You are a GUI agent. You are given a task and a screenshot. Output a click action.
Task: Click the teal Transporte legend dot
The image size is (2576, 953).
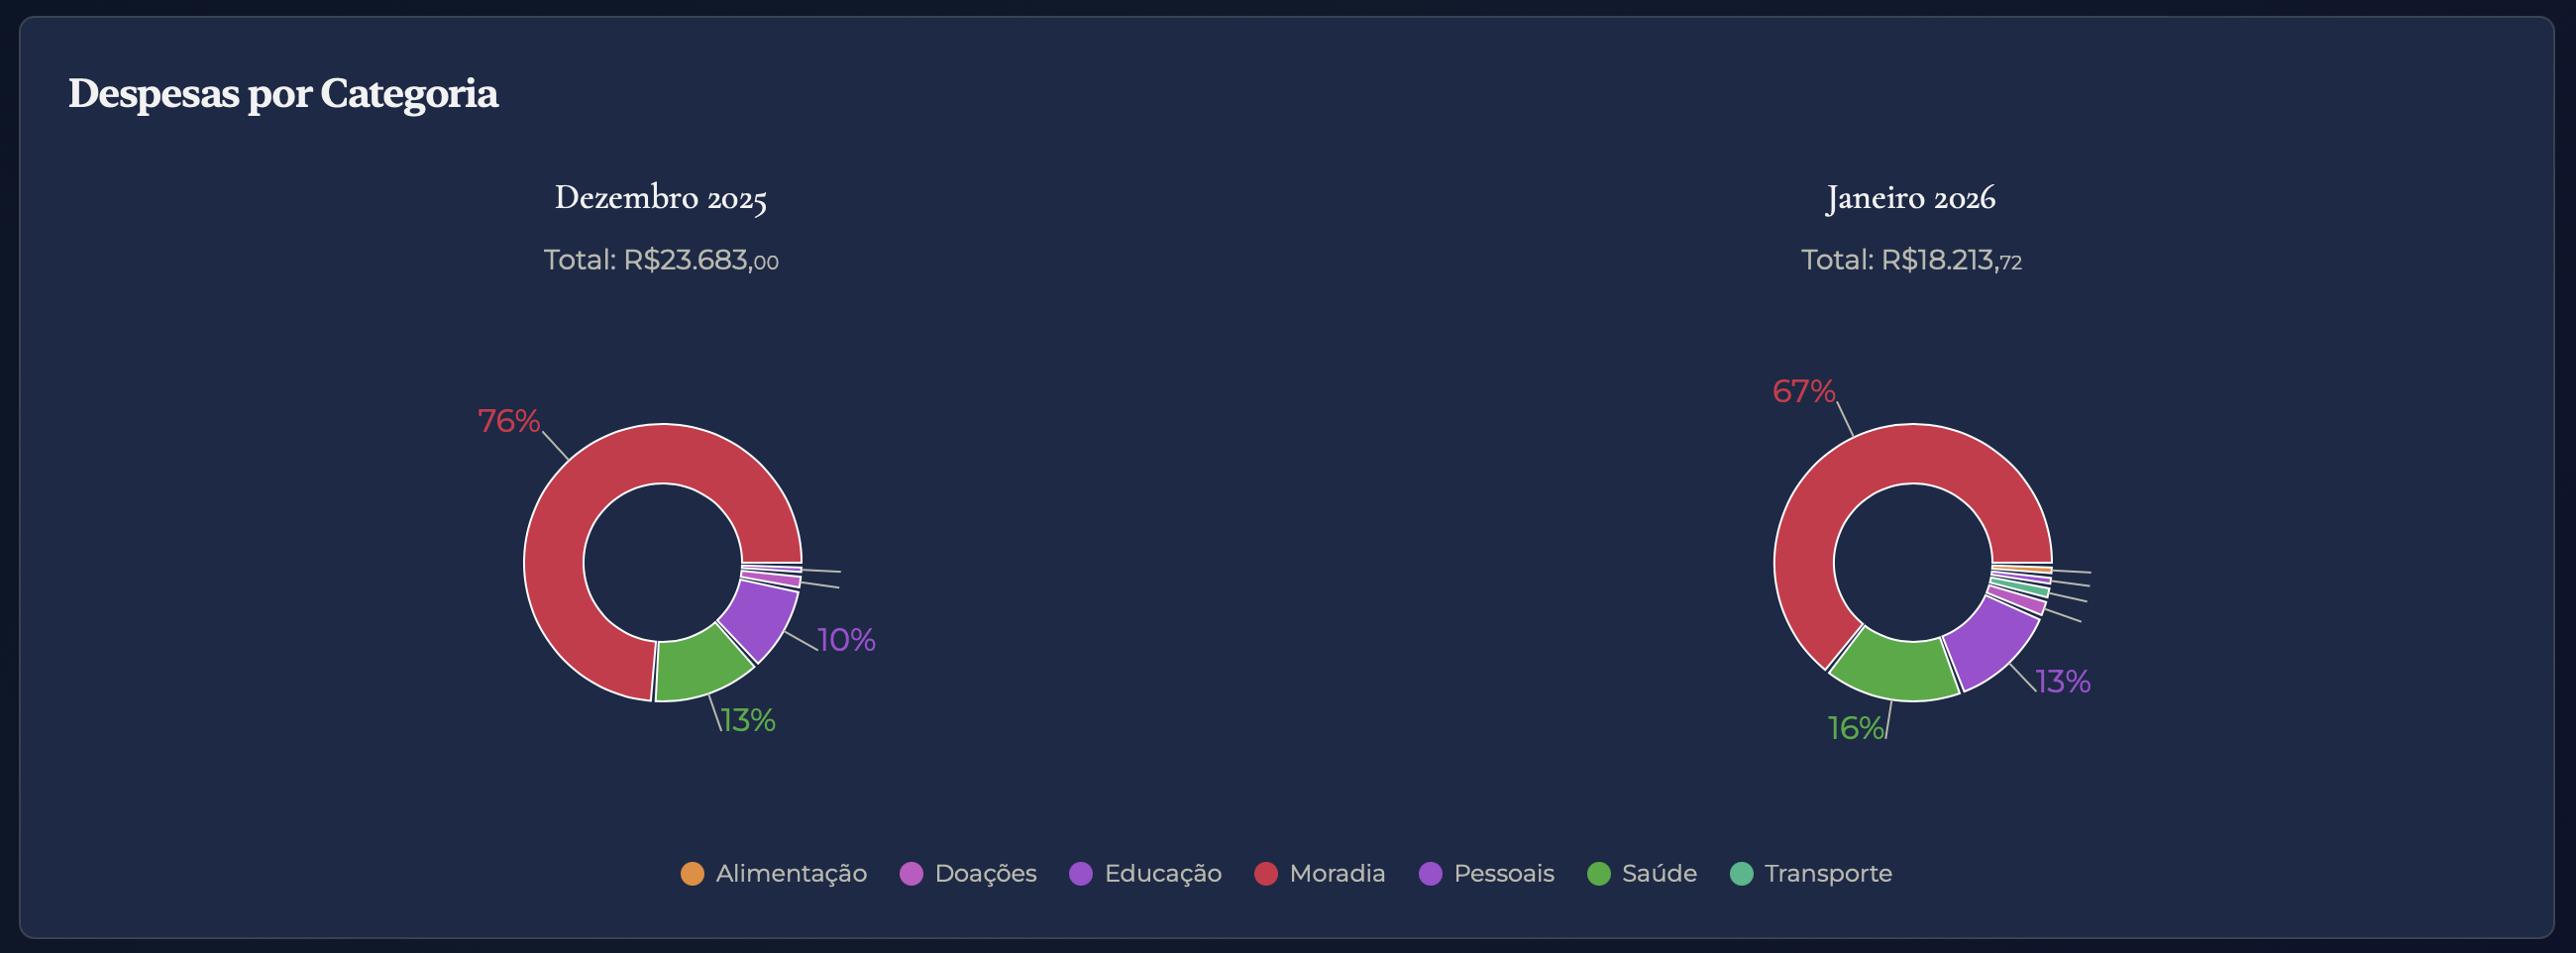point(1741,873)
